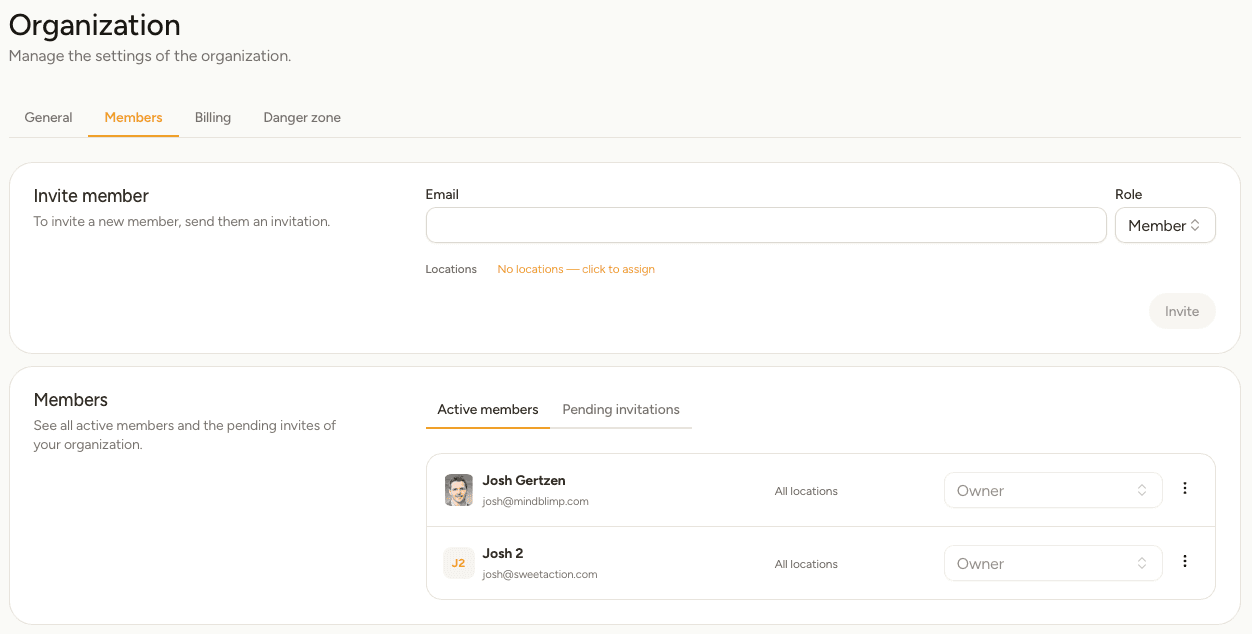Click josh@sweetaction.com email text
Screen dimensions: 1252x634
point(540,574)
